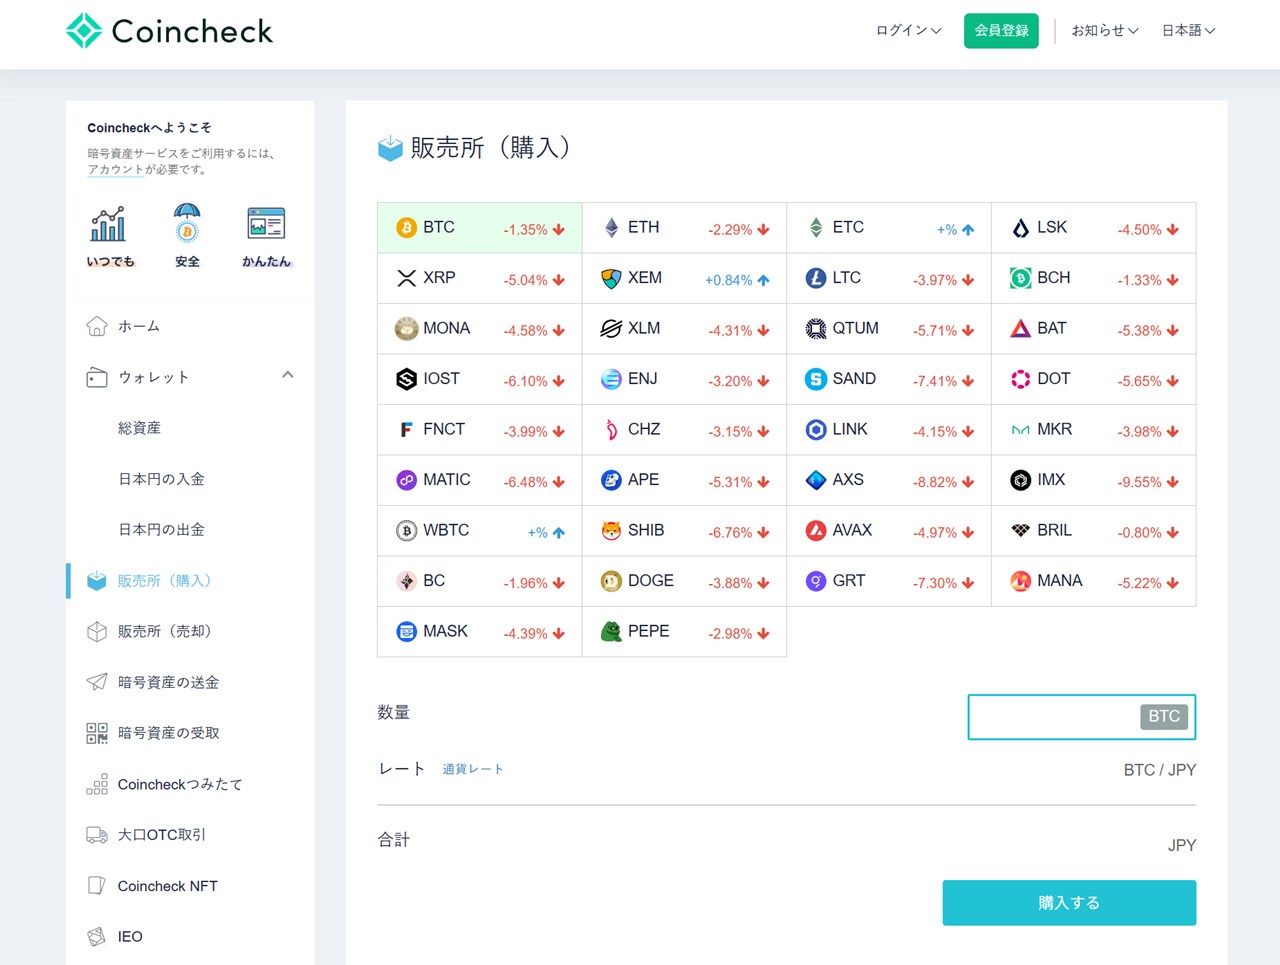This screenshot has height=965, width=1280.
Task: Click the 安全 umbrella illustration
Action: (x=187, y=223)
